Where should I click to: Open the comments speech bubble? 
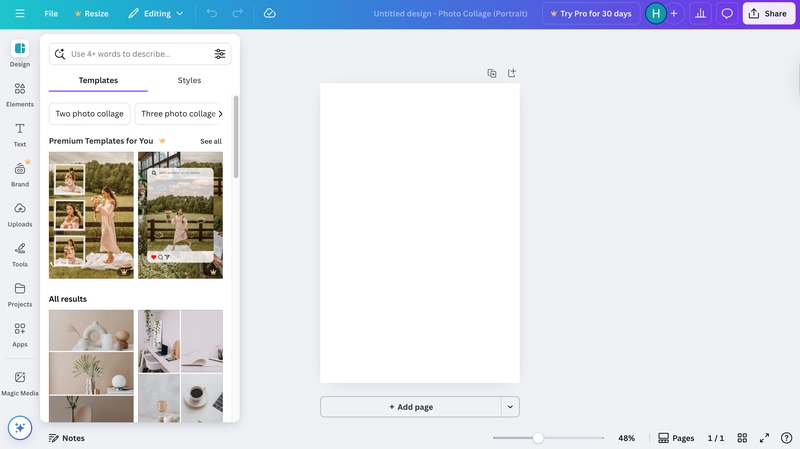click(727, 13)
